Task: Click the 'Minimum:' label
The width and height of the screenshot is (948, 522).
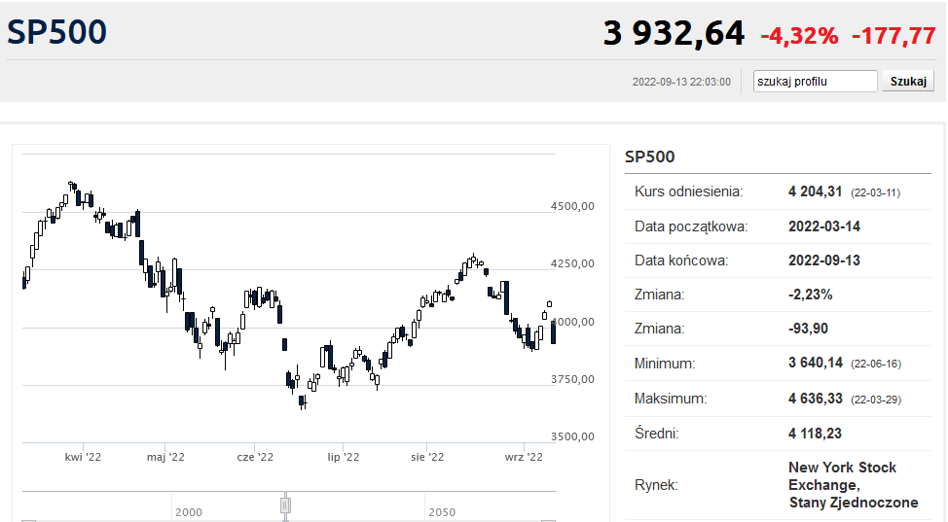Action: pos(664,364)
